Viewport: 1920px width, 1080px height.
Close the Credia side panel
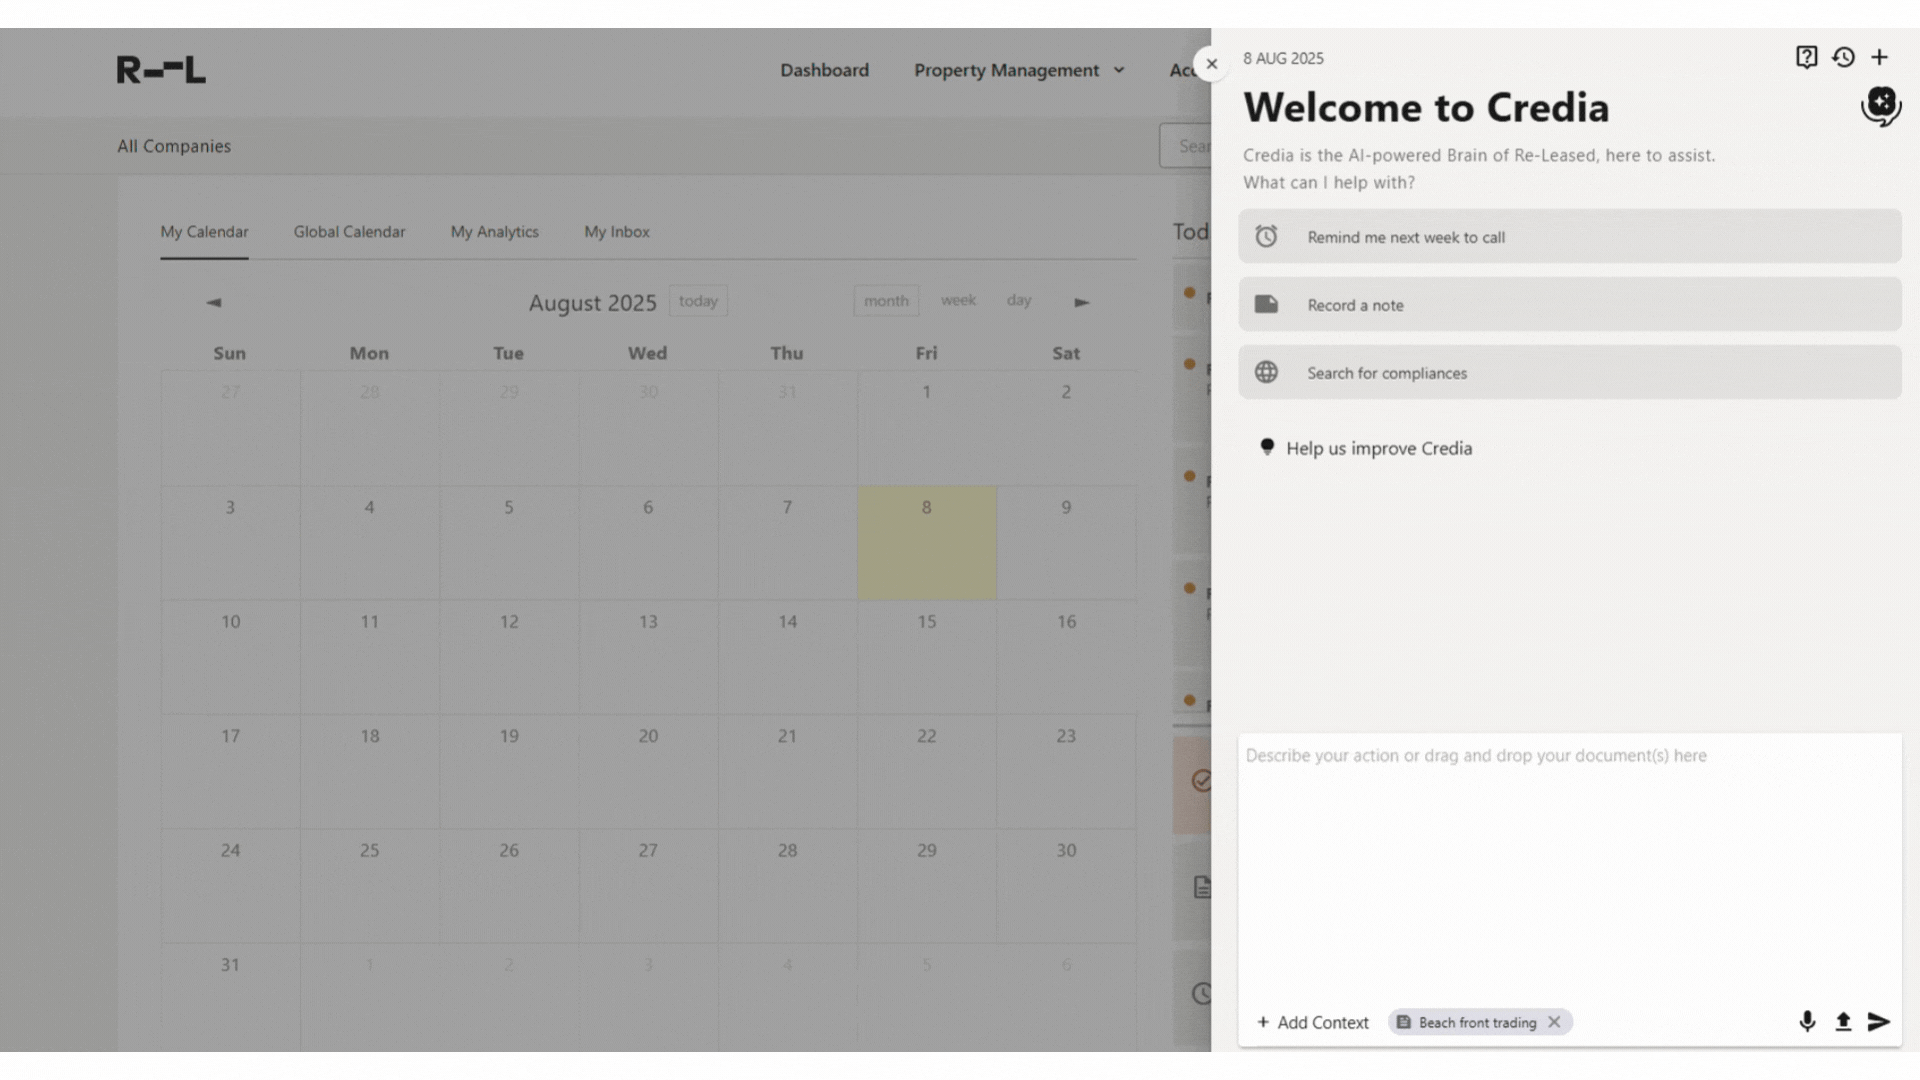[x=1211, y=64]
